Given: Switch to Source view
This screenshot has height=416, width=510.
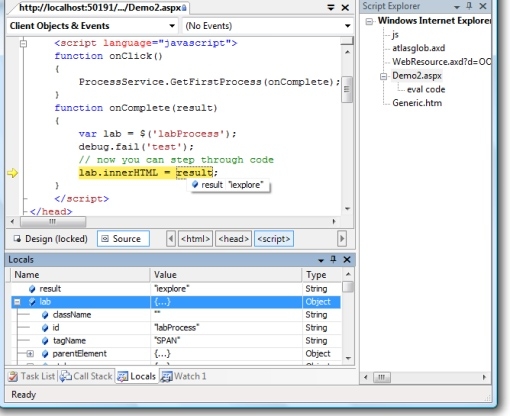Looking at the screenshot, I should pyautogui.click(x=123, y=239).
